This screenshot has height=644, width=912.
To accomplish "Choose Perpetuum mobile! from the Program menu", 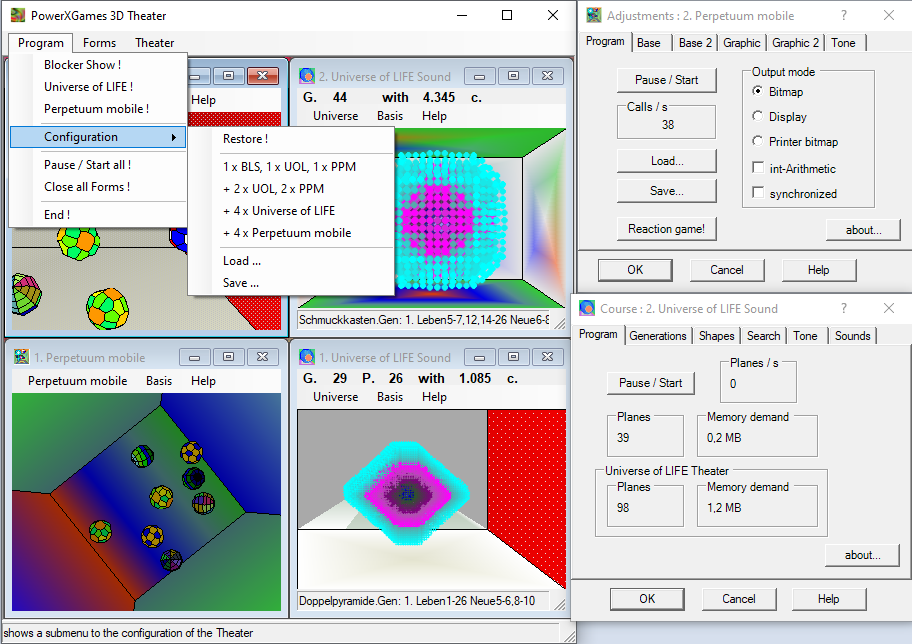I will (98, 109).
